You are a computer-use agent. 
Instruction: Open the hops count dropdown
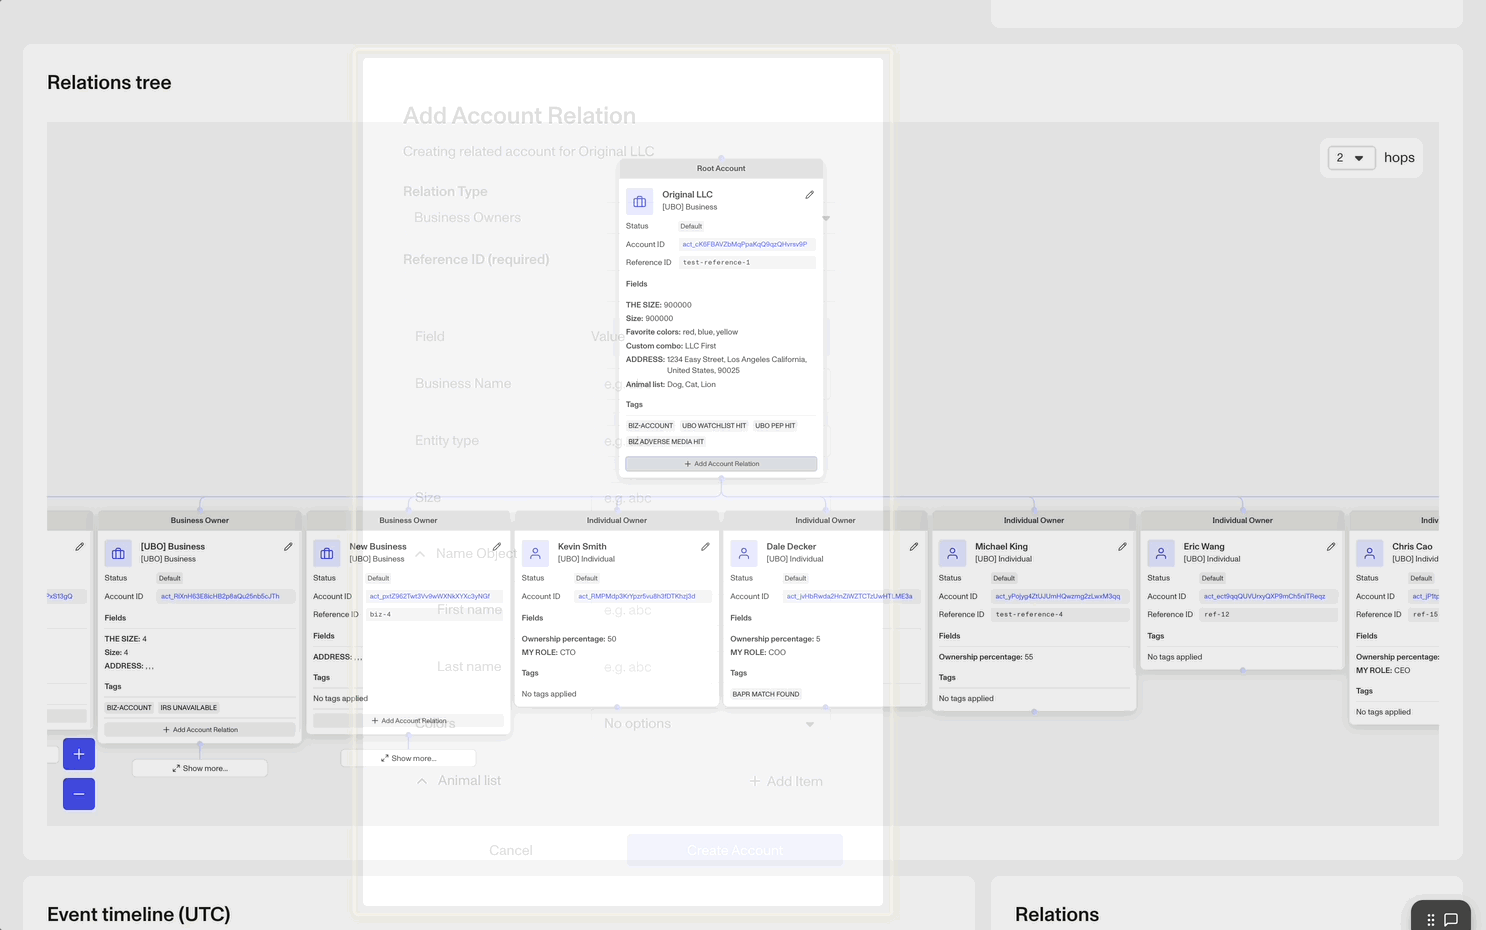pyautogui.click(x=1351, y=158)
